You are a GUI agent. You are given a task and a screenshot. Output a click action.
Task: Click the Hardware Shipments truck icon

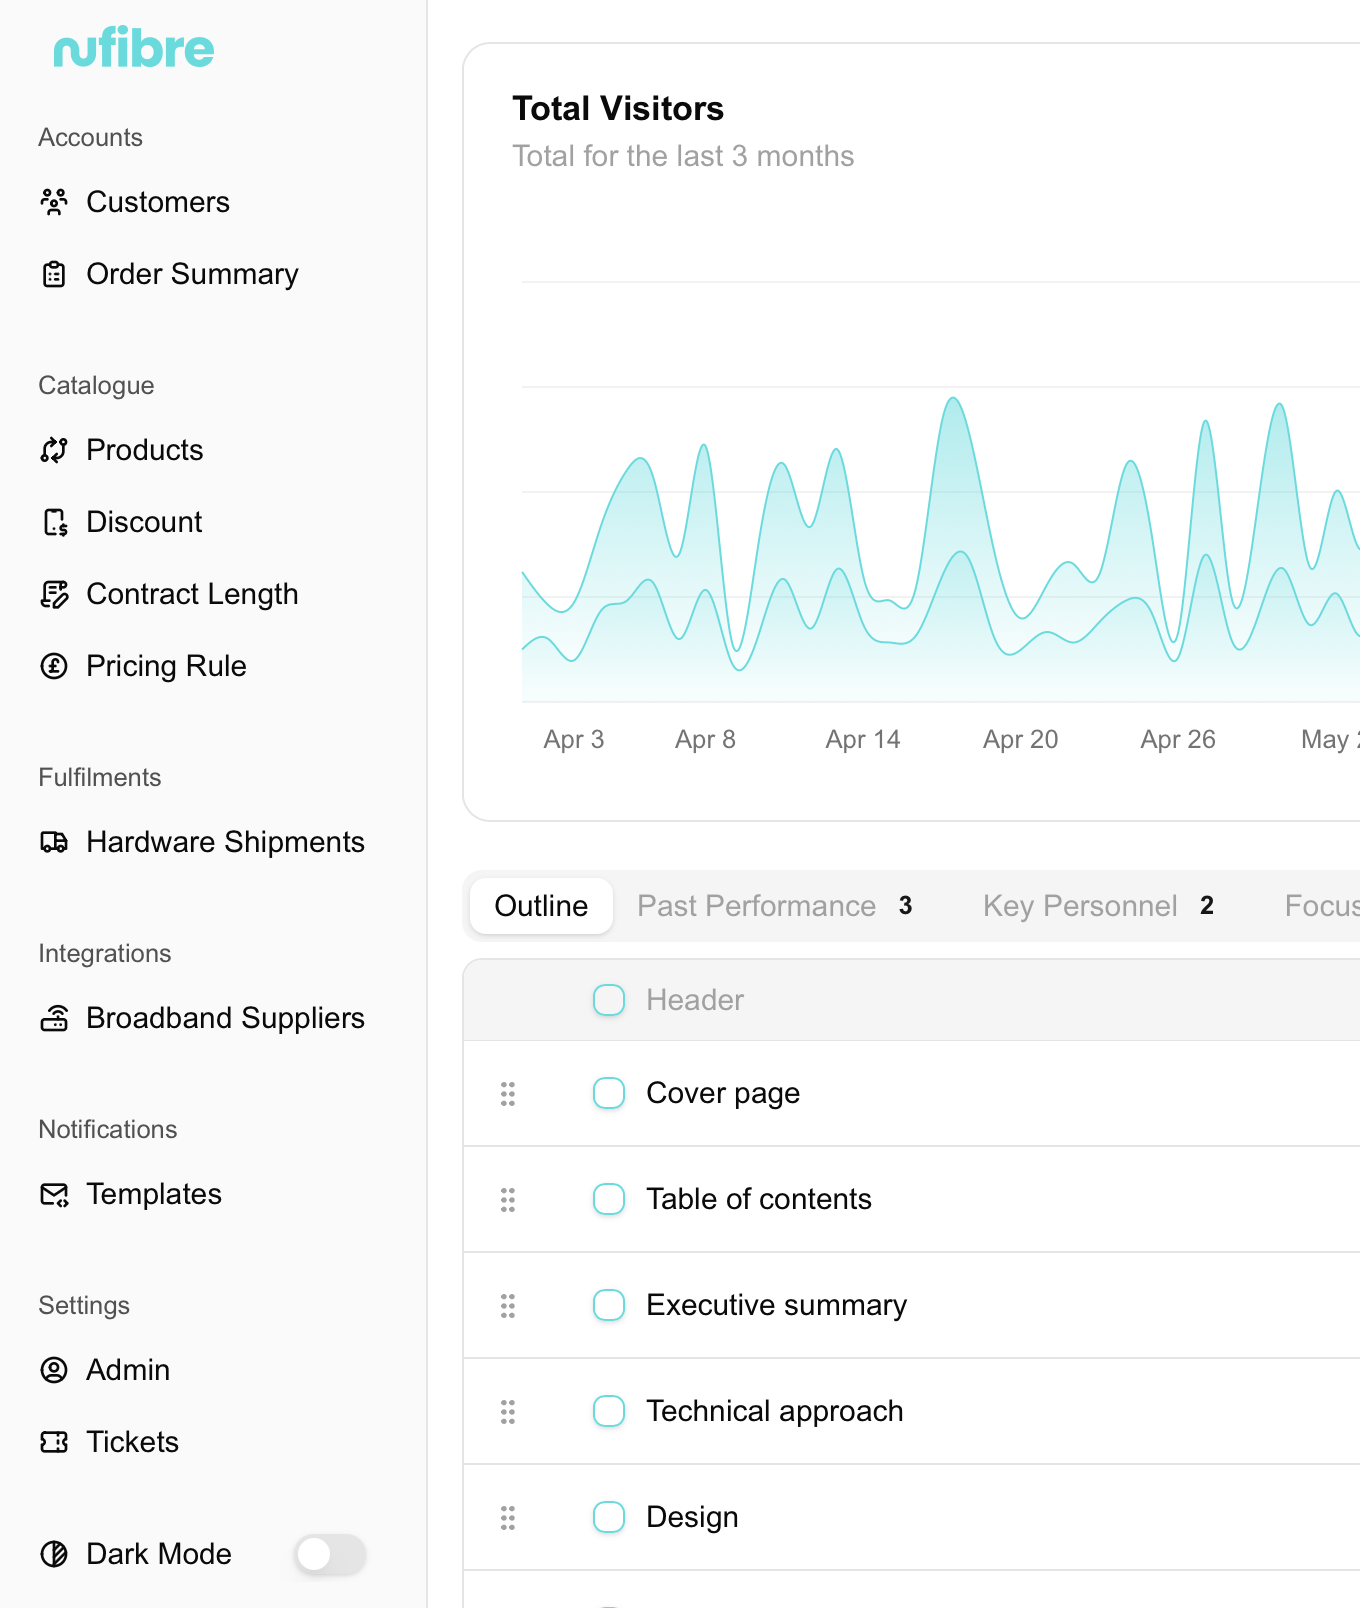pos(54,842)
